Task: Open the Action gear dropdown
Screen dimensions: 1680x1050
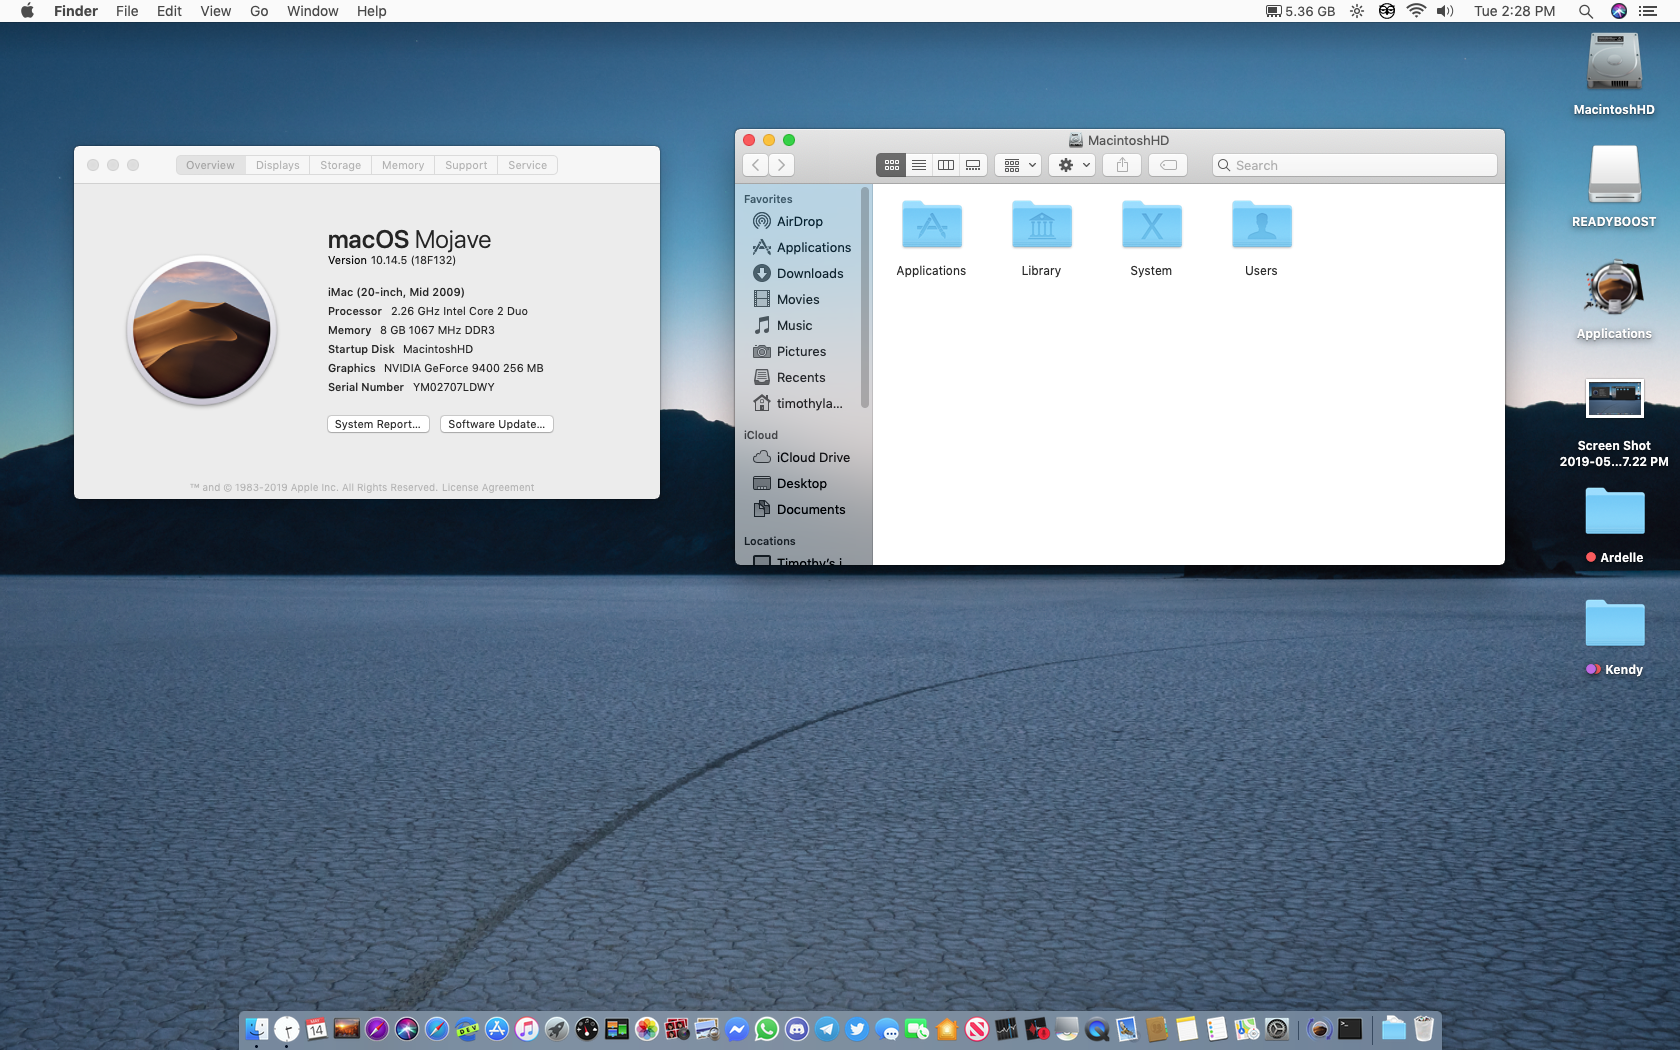Action: pyautogui.click(x=1073, y=165)
